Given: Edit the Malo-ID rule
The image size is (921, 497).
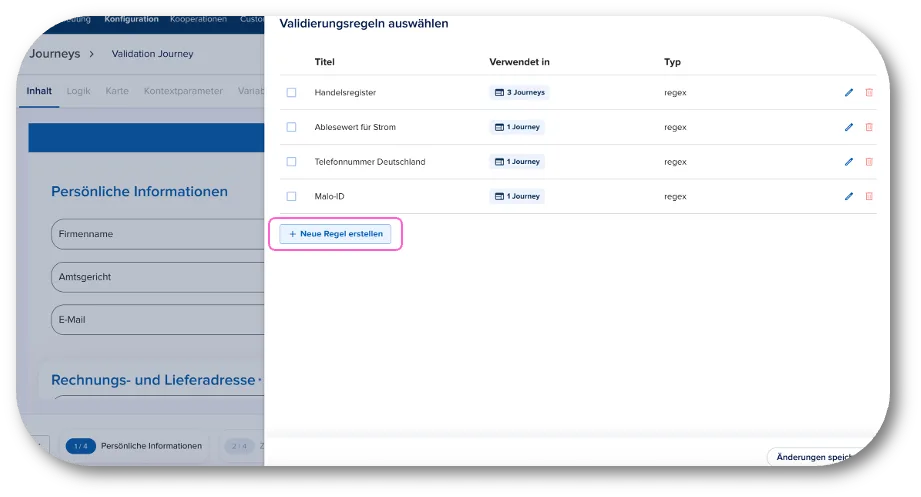Looking at the screenshot, I should [x=849, y=196].
